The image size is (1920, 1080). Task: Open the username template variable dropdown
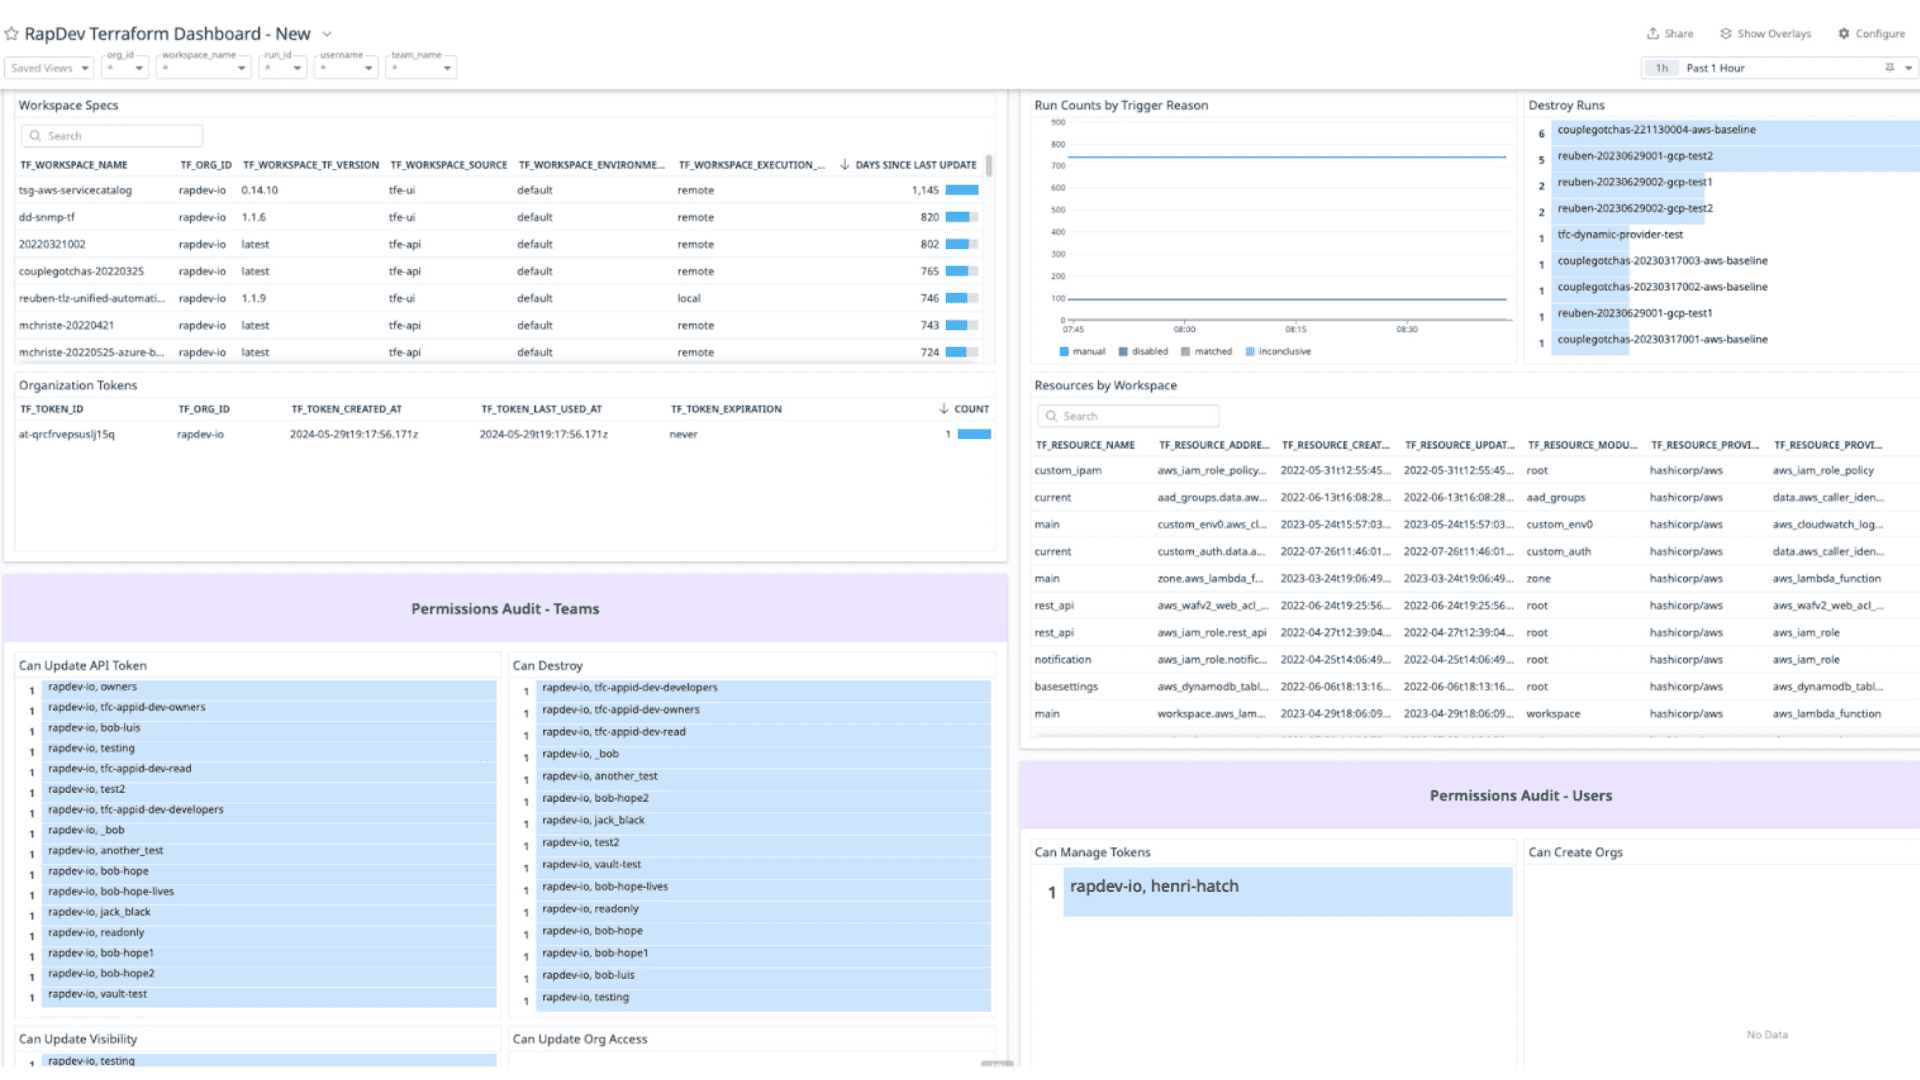coord(346,68)
